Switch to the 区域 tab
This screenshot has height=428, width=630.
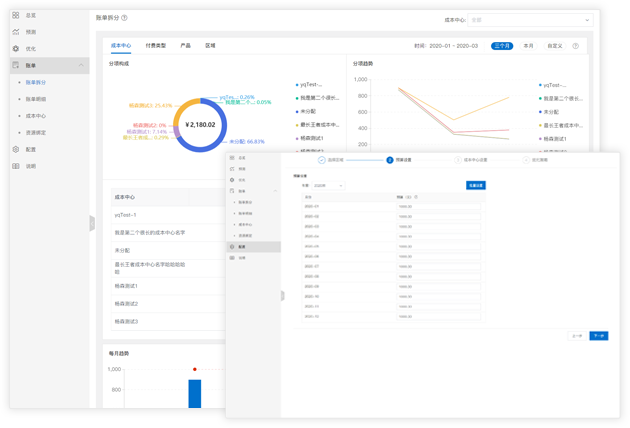[210, 45]
